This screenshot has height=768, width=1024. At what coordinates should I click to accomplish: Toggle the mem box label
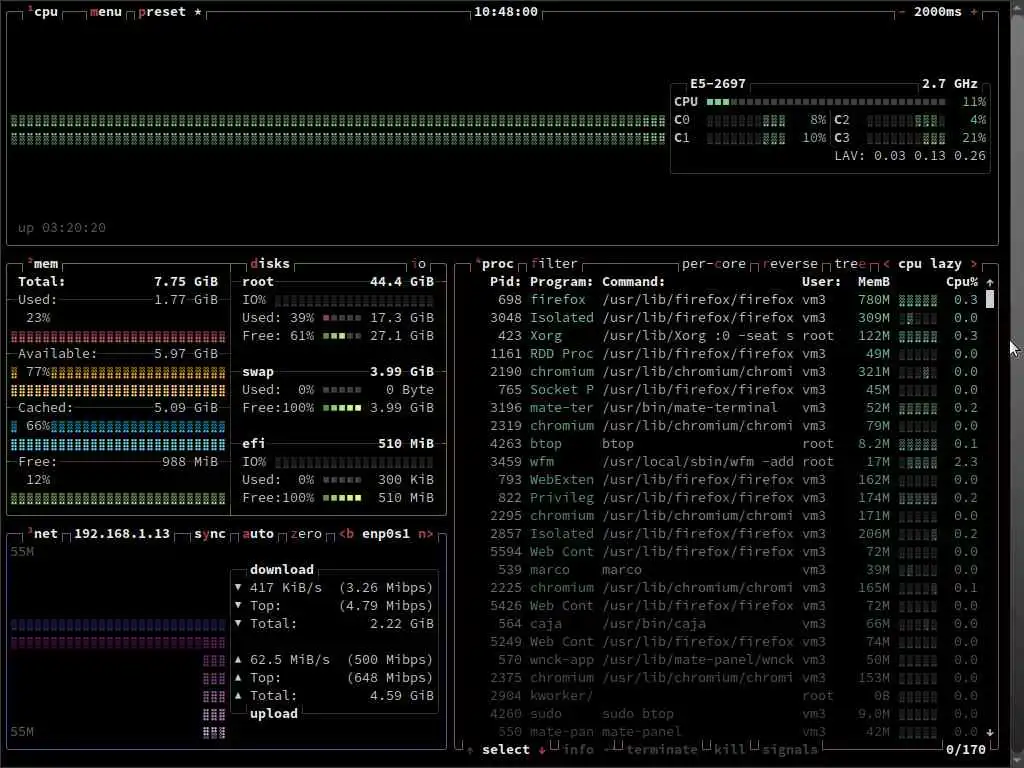pyautogui.click(x=43, y=264)
